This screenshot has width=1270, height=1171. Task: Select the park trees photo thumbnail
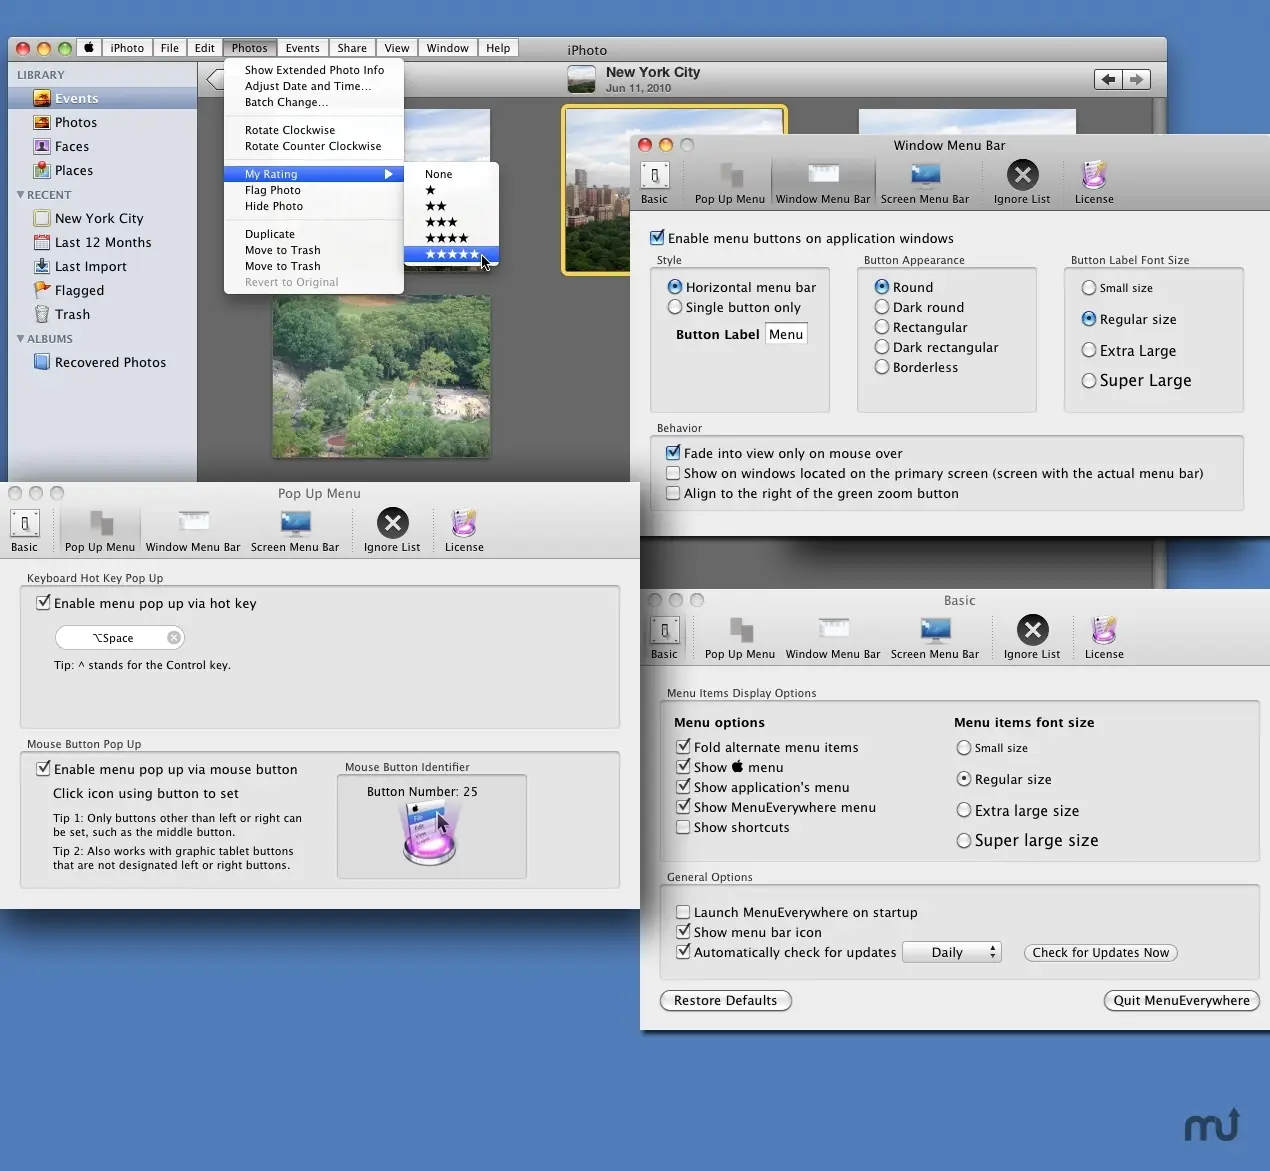(382, 376)
